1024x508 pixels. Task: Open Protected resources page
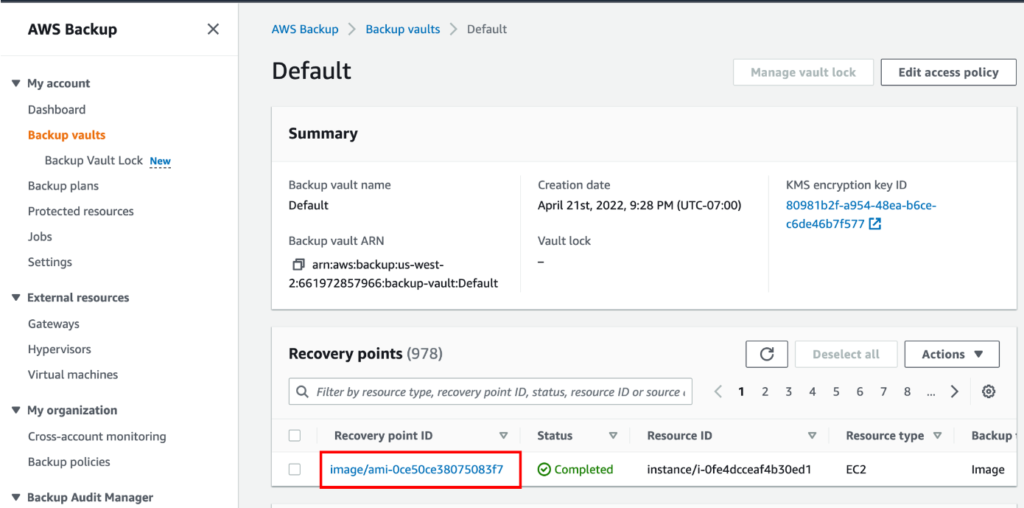(x=81, y=212)
